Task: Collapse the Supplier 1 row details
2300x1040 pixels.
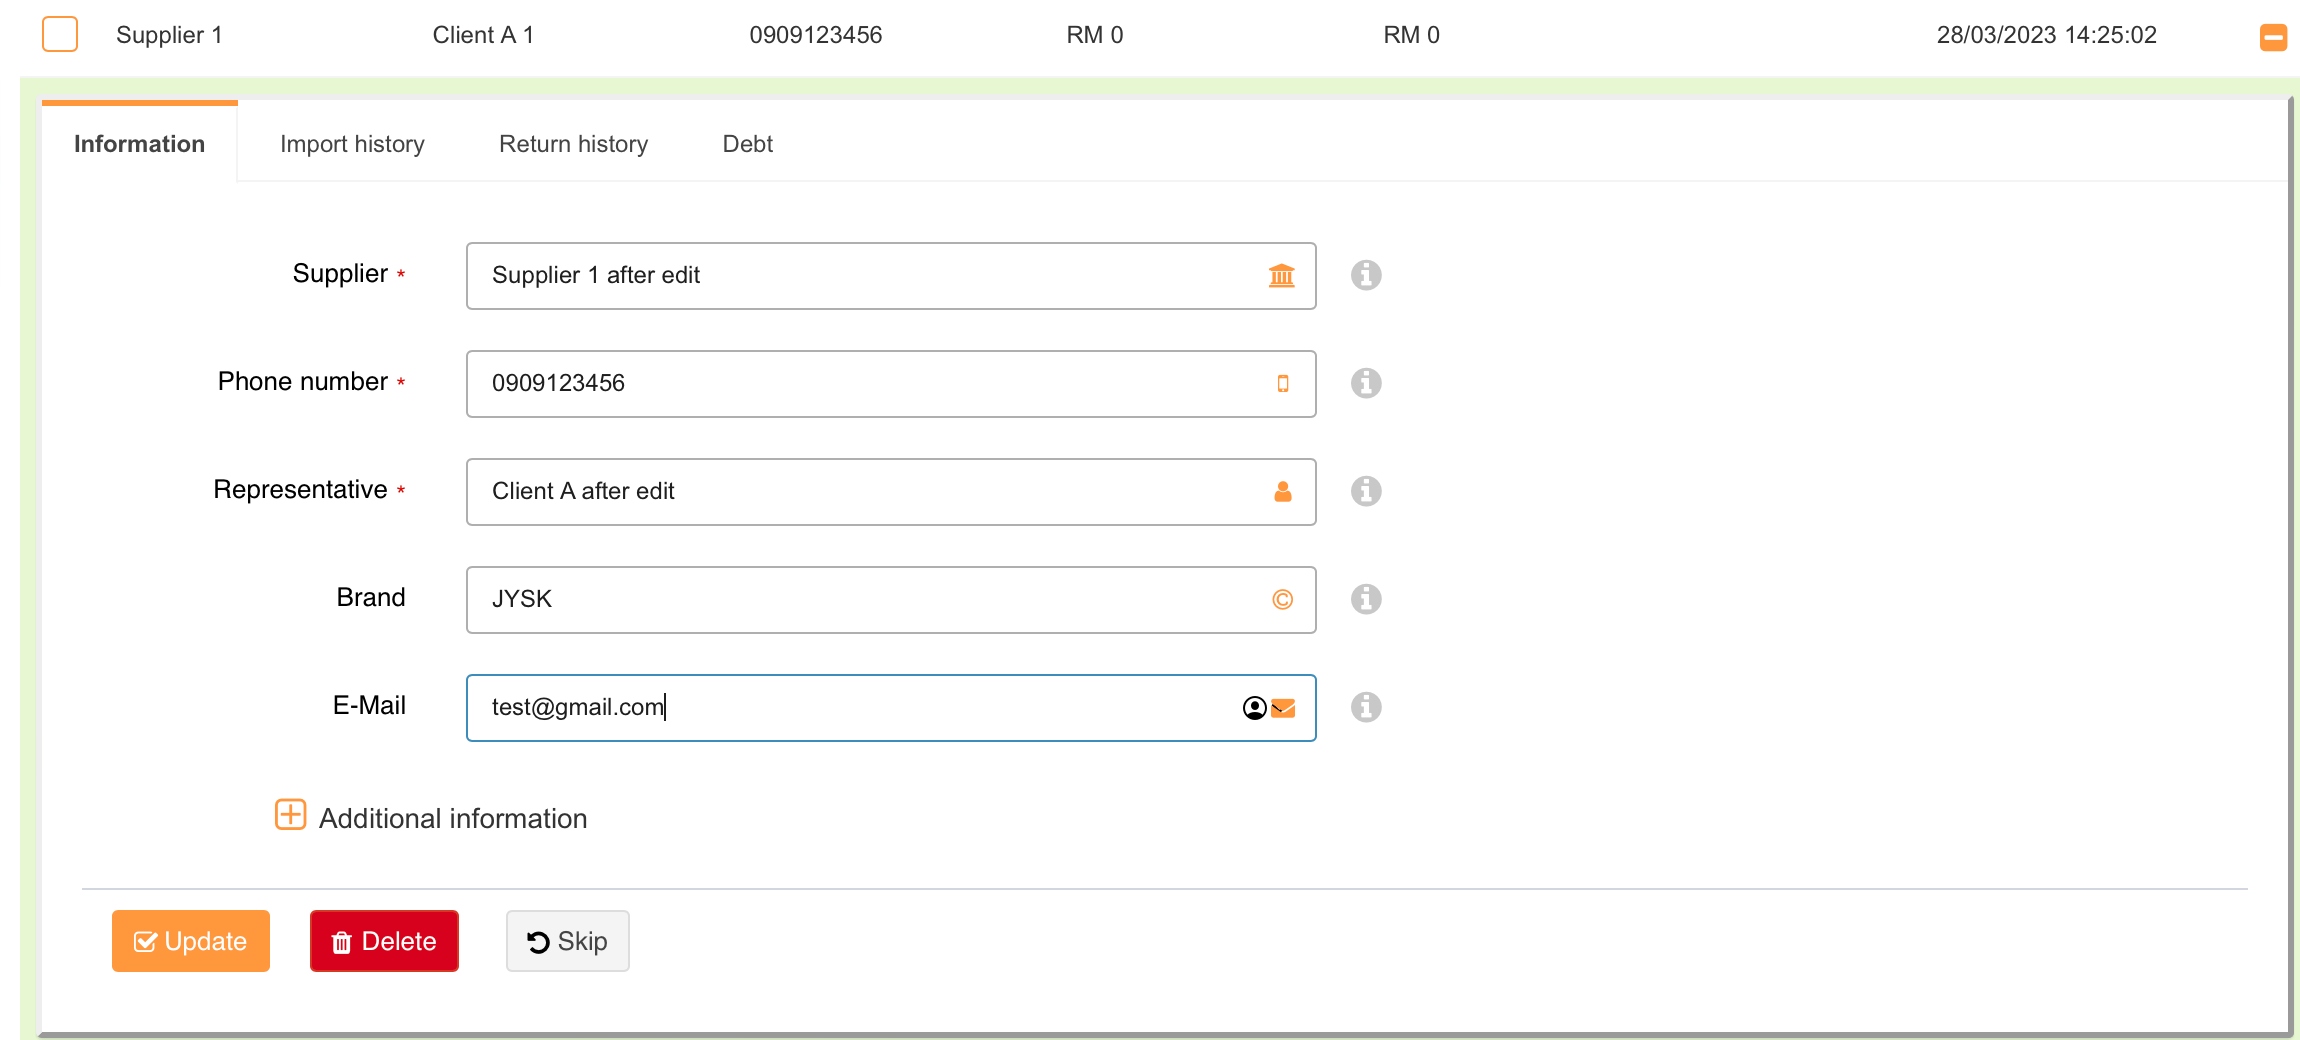Action: [2273, 37]
